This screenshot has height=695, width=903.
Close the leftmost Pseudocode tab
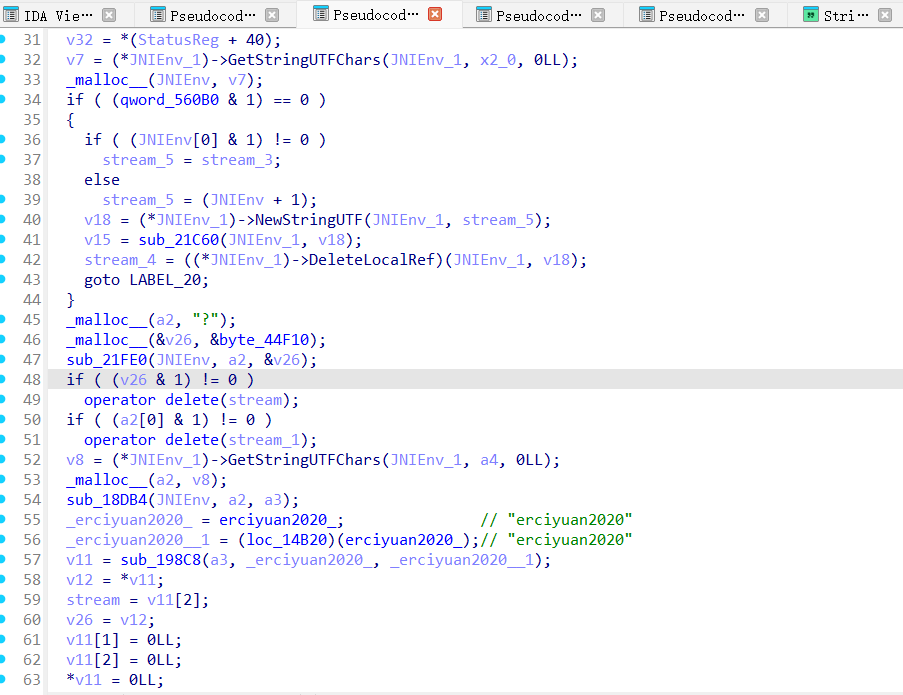[x=272, y=15]
